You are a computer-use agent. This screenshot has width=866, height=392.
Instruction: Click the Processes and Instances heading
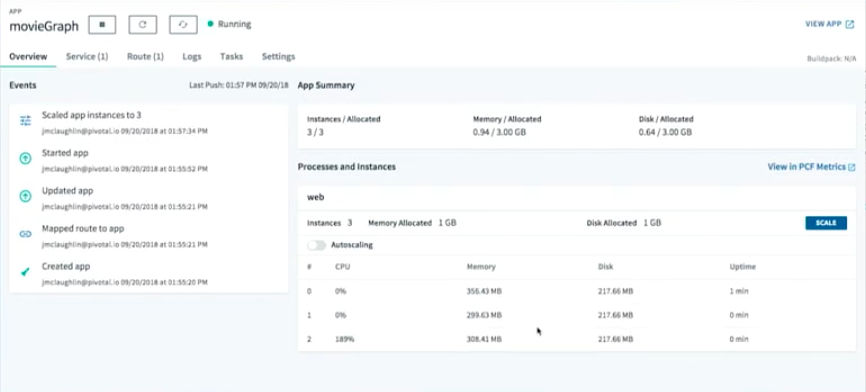point(346,167)
